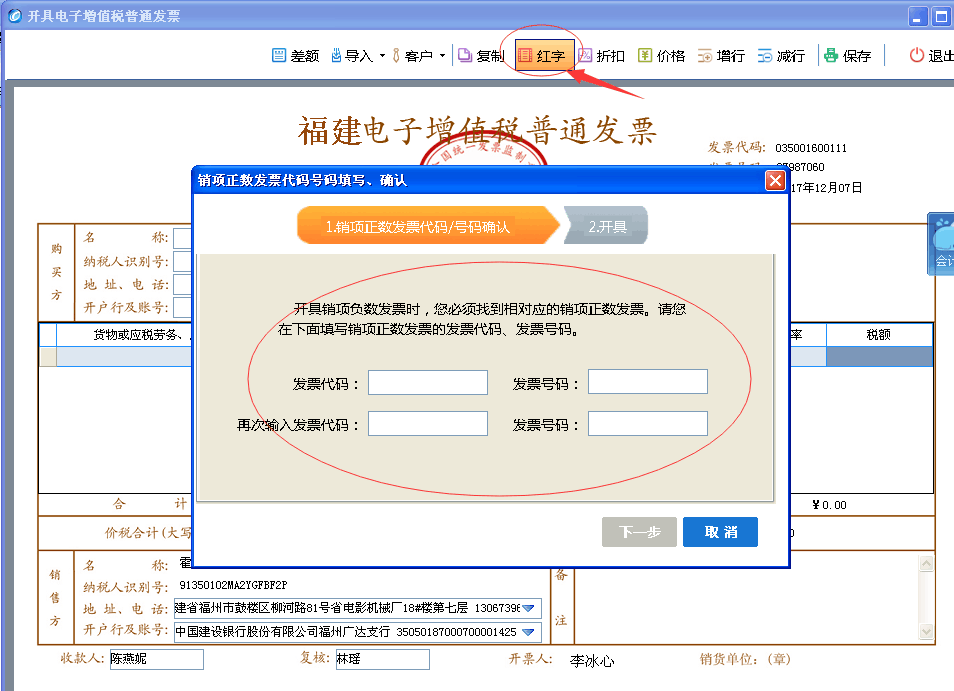954x691 pixels.
Task: Click the 复制 copy toolbar icon
Action: pos(465,56)
